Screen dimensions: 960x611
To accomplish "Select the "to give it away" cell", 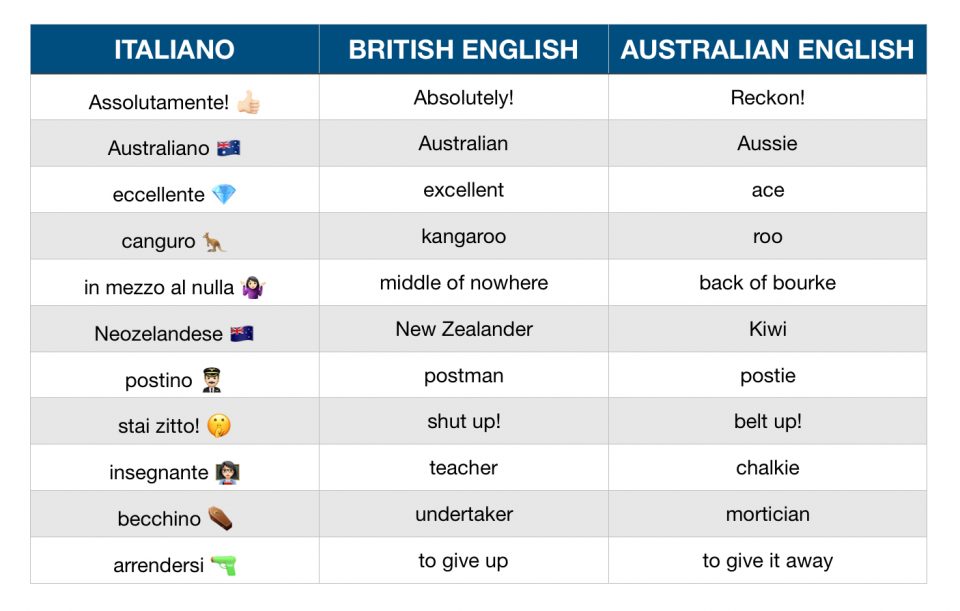I will (x=767, y=561).
